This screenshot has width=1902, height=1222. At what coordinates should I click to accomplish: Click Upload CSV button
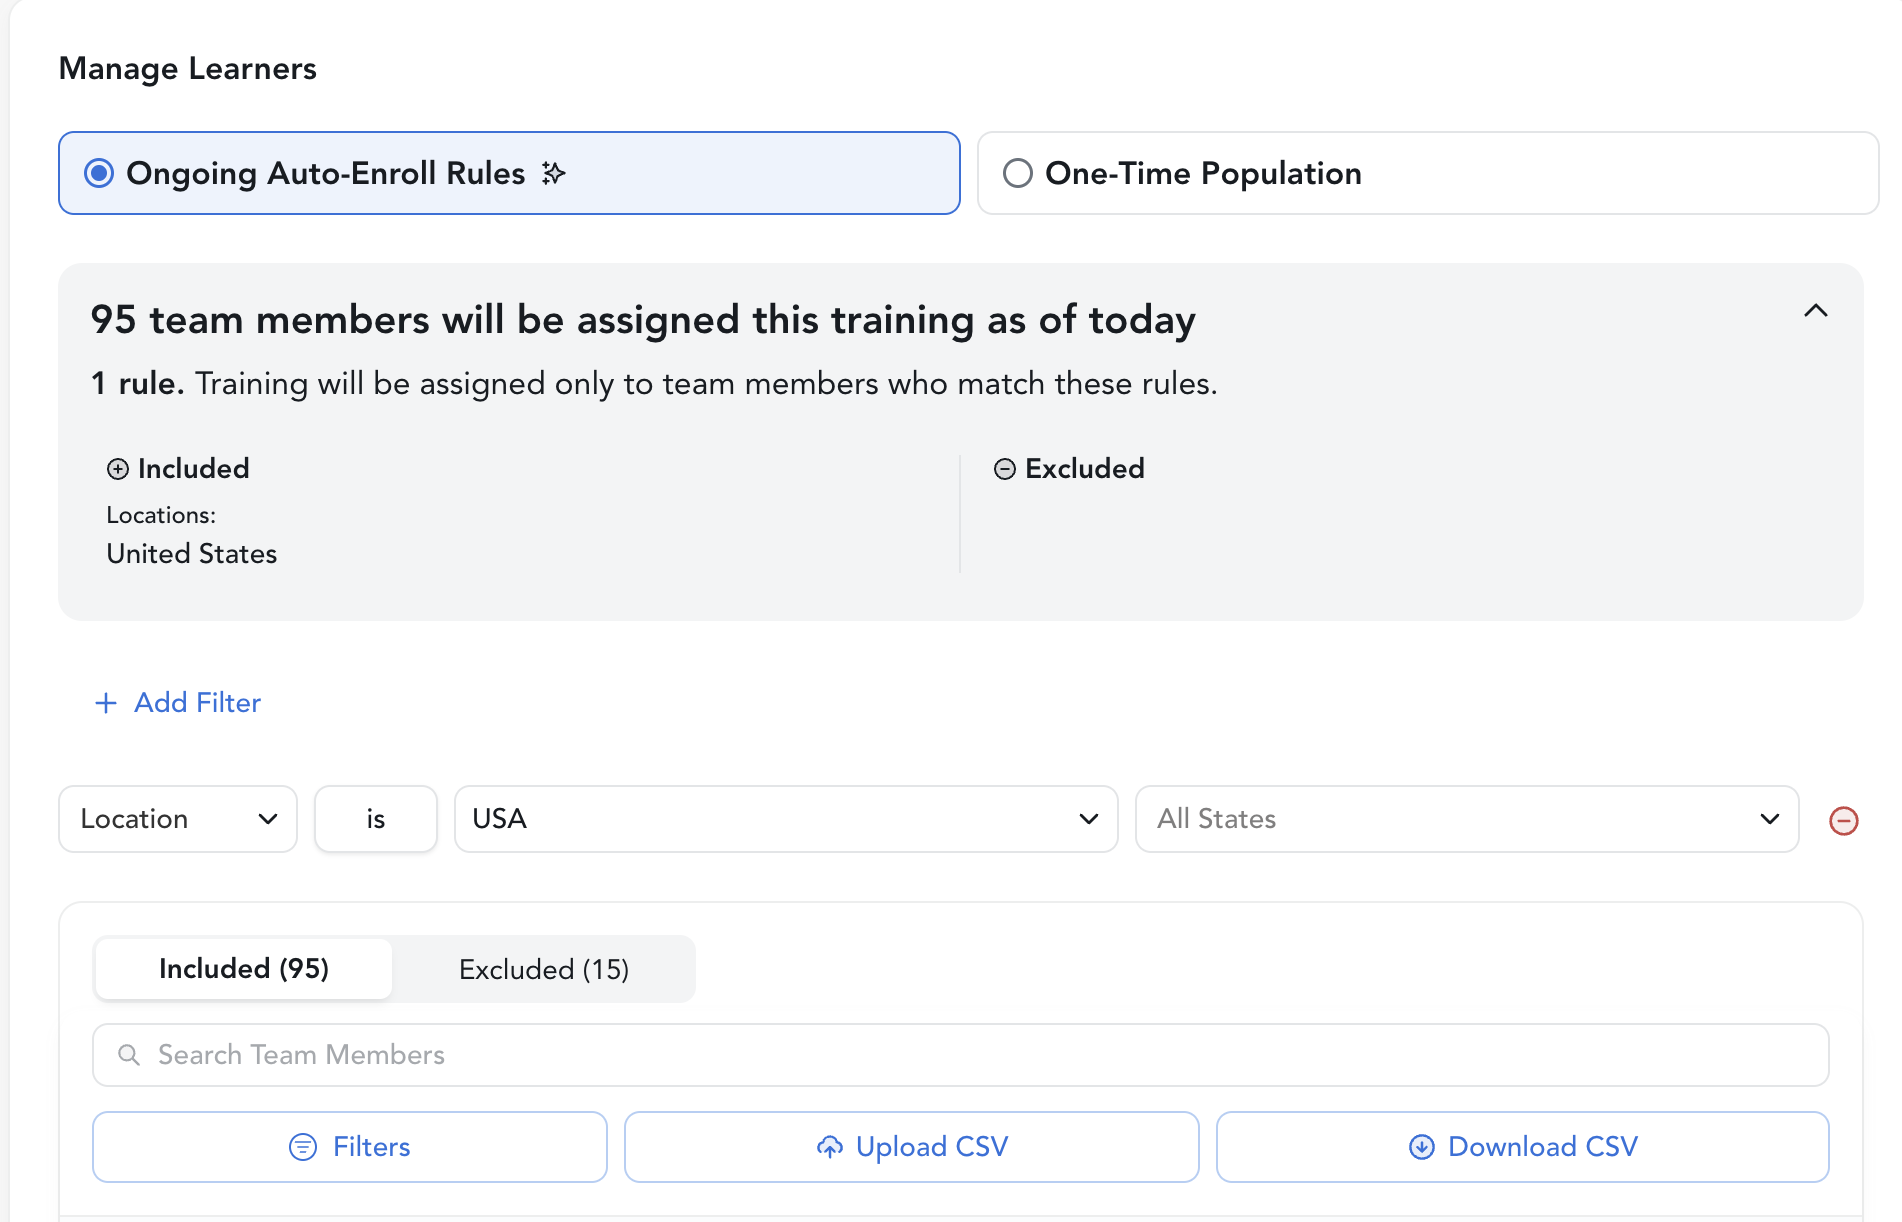click(x=912, y=1147)
